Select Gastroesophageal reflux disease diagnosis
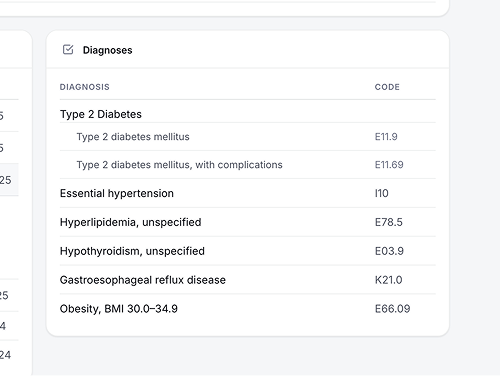 point(248,280)
